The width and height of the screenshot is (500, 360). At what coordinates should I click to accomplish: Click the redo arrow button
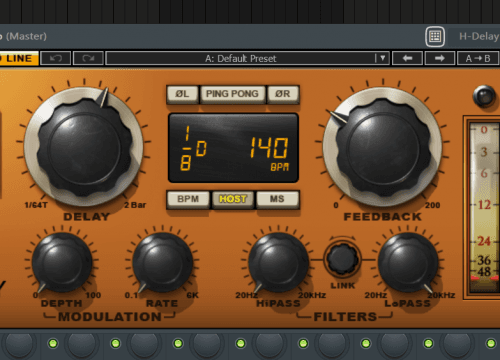[88, 58]
